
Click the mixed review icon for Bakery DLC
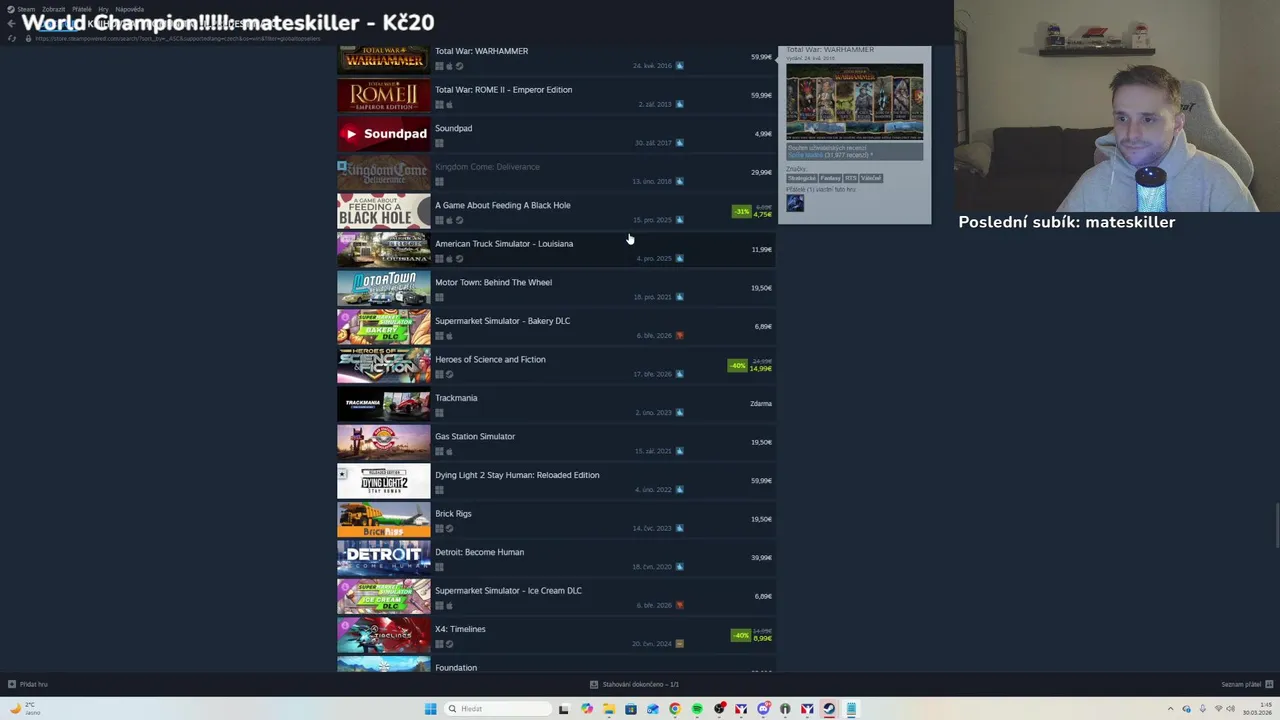click(680, 336)
